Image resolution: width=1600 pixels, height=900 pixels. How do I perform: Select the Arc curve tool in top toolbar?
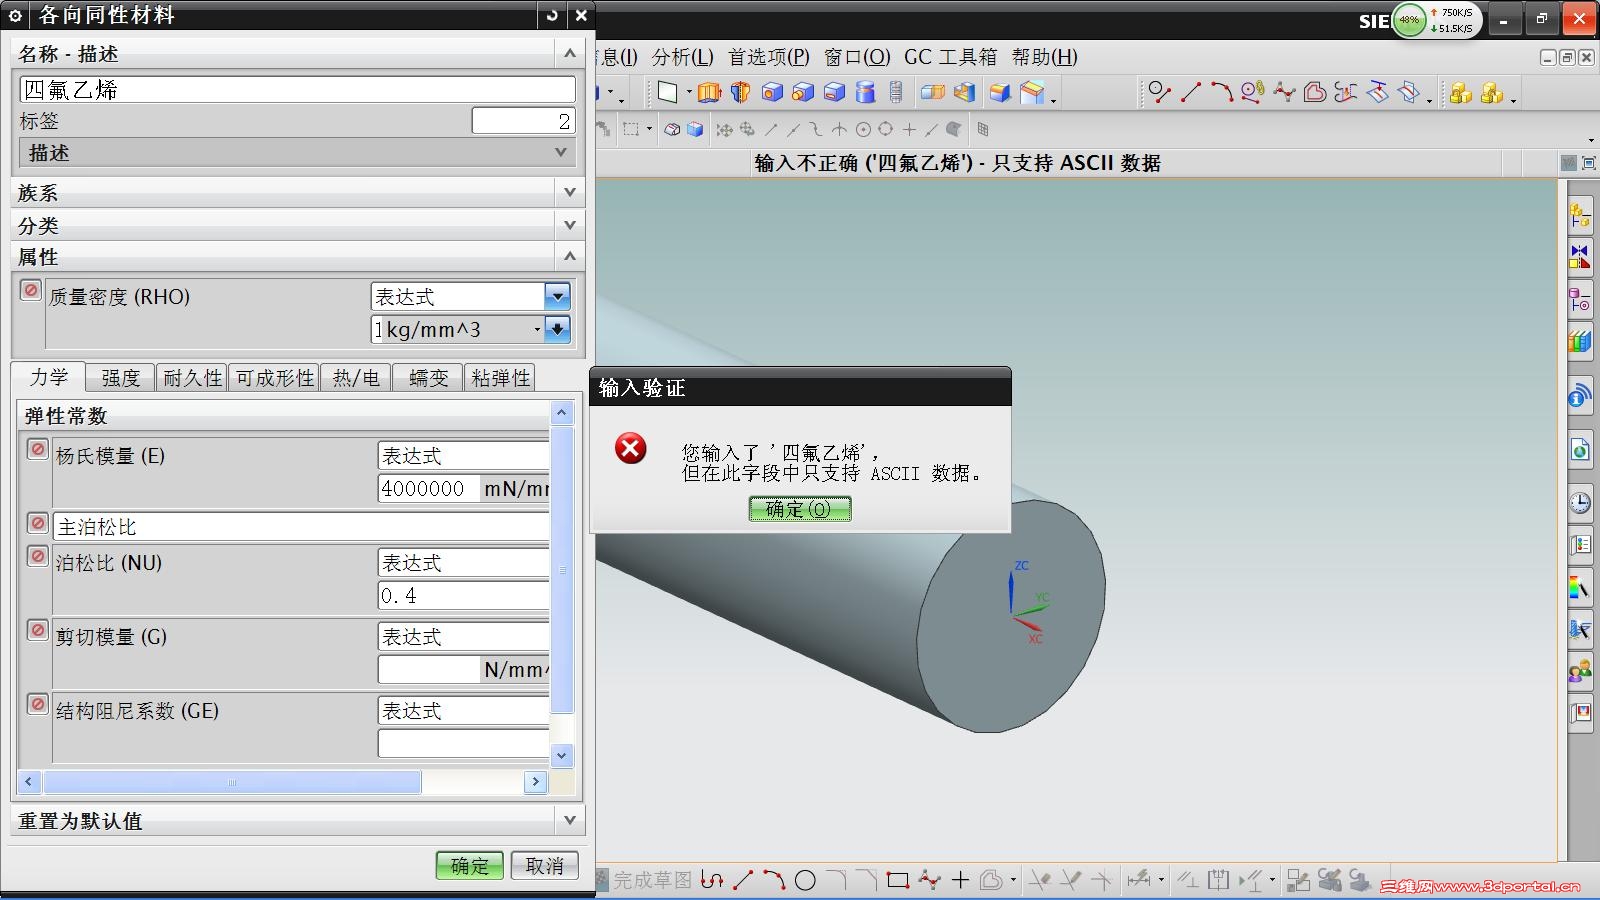pyautogui.click(x=1221, y=93)
